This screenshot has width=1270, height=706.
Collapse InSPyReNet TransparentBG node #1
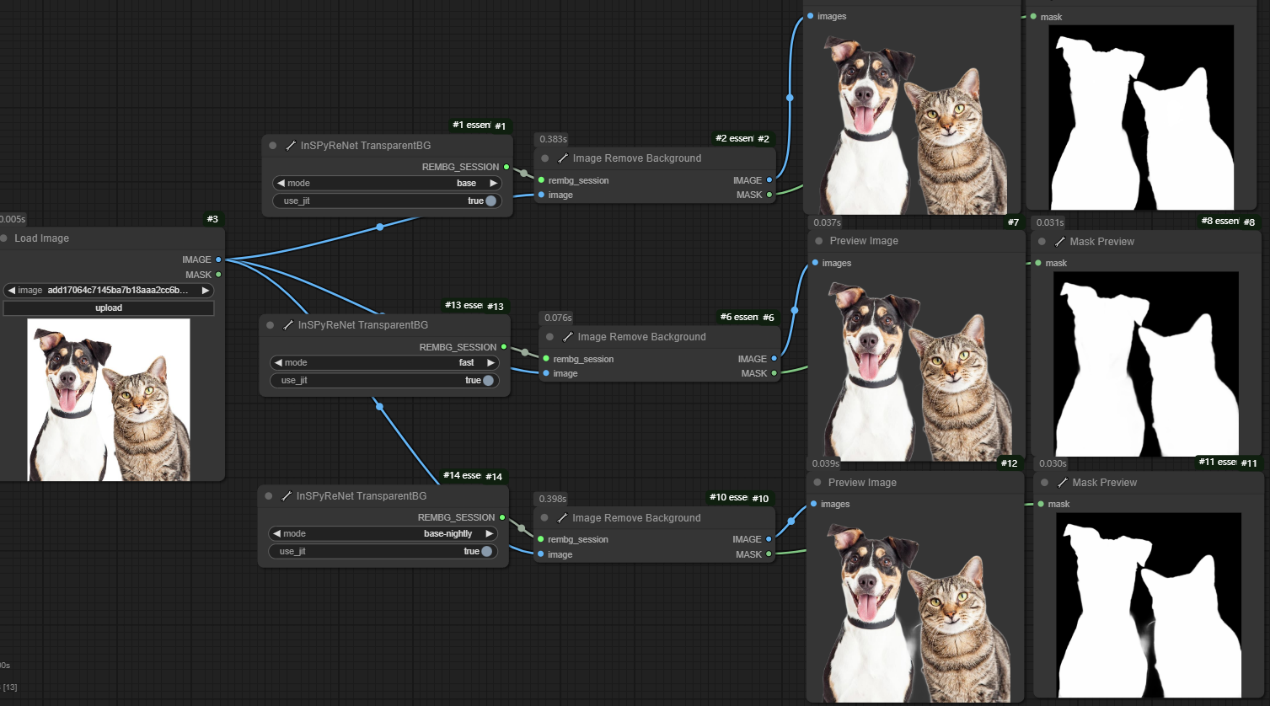click(x=273, y=145)
